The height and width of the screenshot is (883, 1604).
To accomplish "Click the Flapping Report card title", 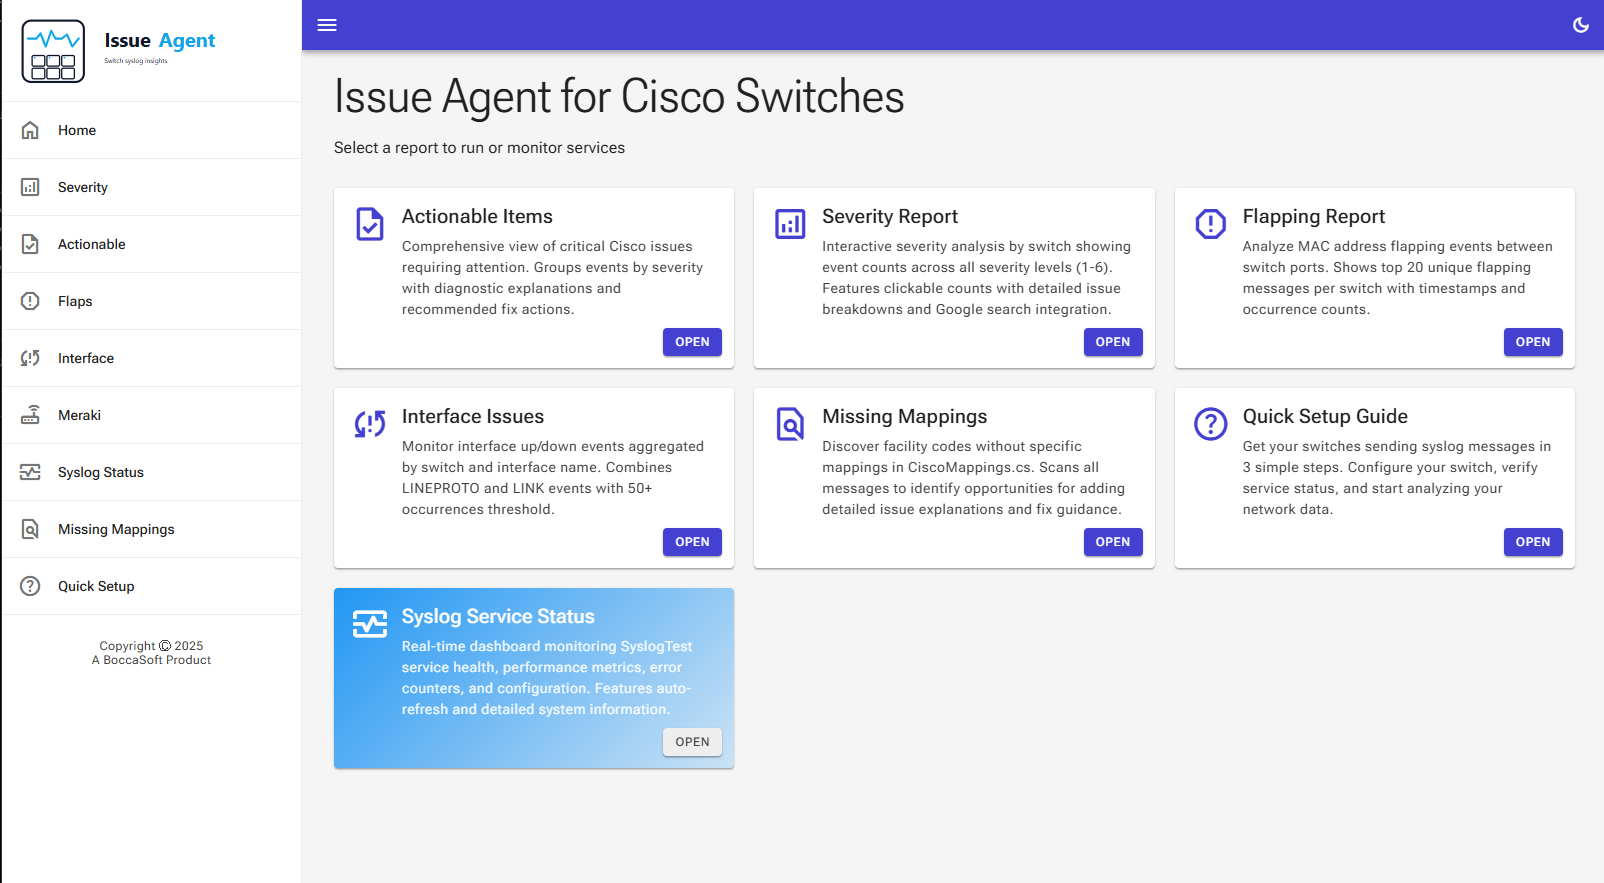I will click(1314, 217).
